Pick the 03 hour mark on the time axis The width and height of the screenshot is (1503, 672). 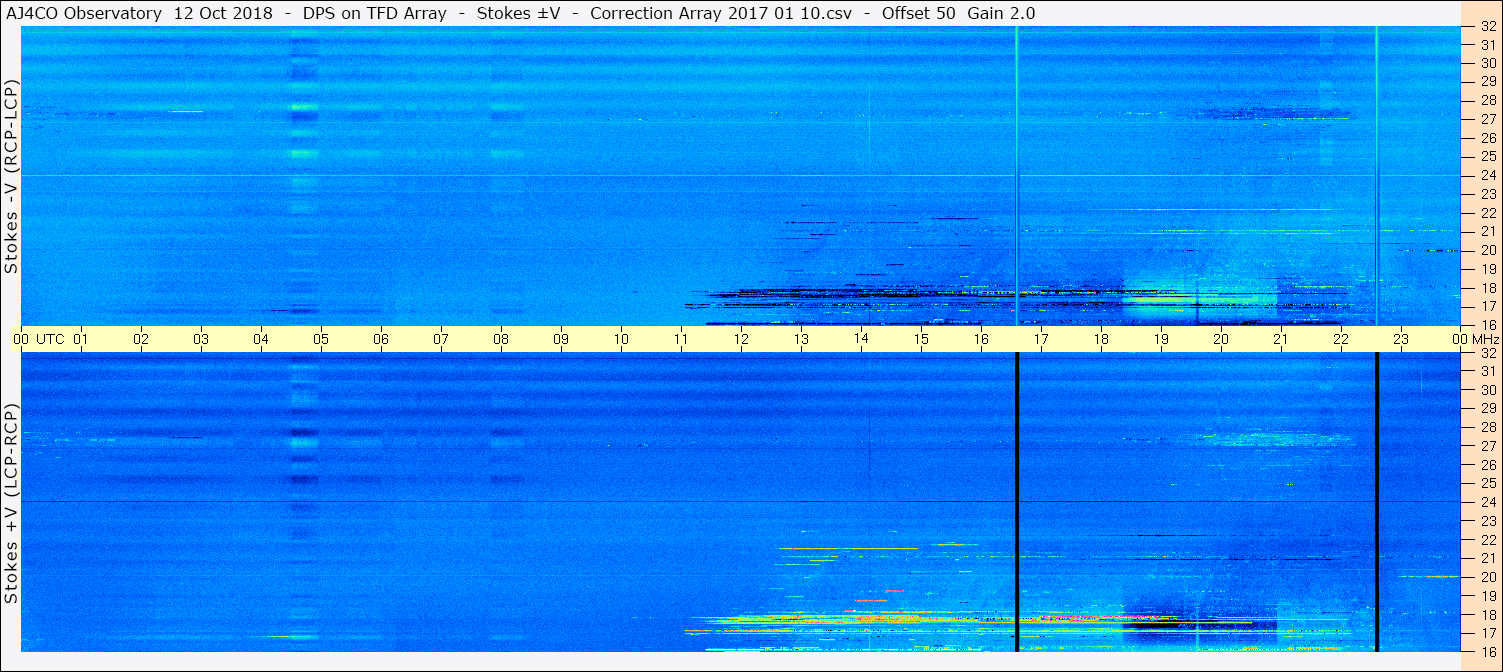(x=201, y=339)
